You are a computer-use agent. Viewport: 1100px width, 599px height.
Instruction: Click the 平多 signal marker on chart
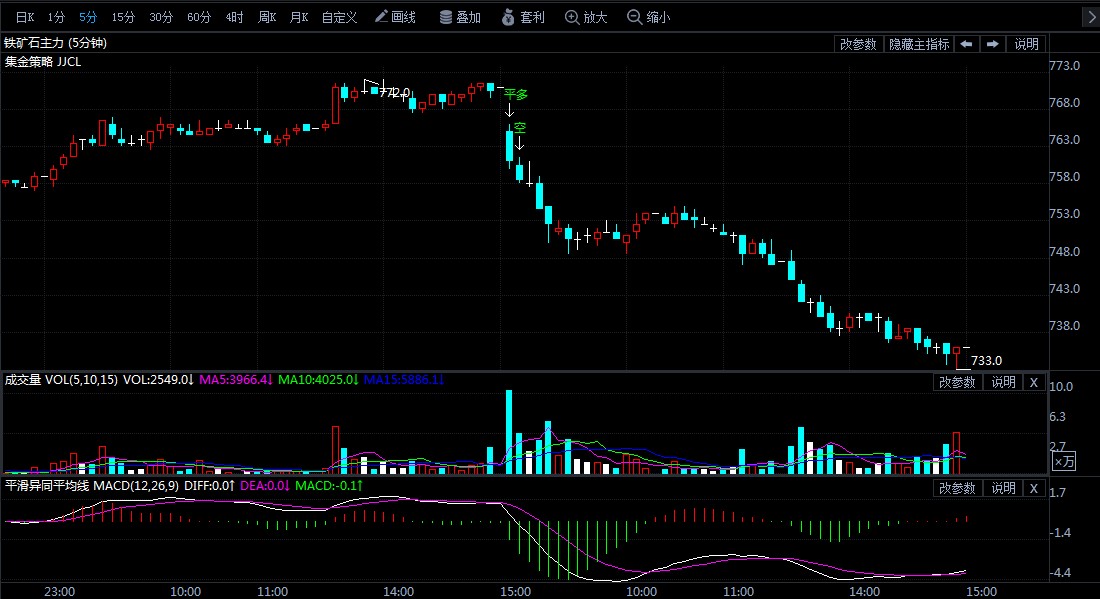[516, 94]
